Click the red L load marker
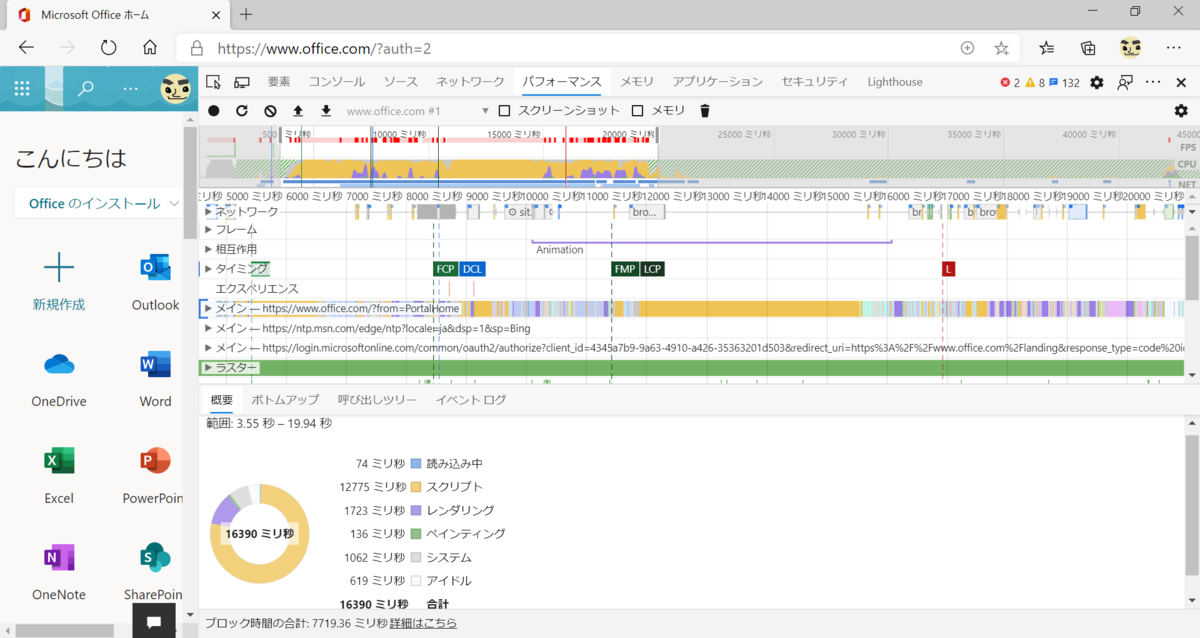The image size is (1200, 638). click(948, 269)
